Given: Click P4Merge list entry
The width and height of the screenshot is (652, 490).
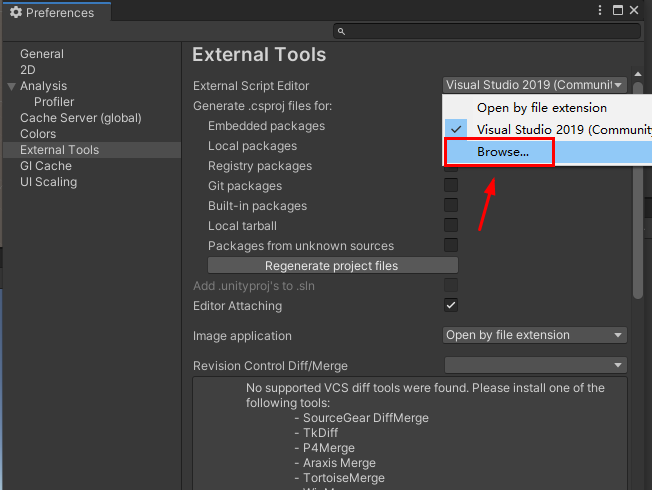Looking at the screenshot, I should pos(328,448).
